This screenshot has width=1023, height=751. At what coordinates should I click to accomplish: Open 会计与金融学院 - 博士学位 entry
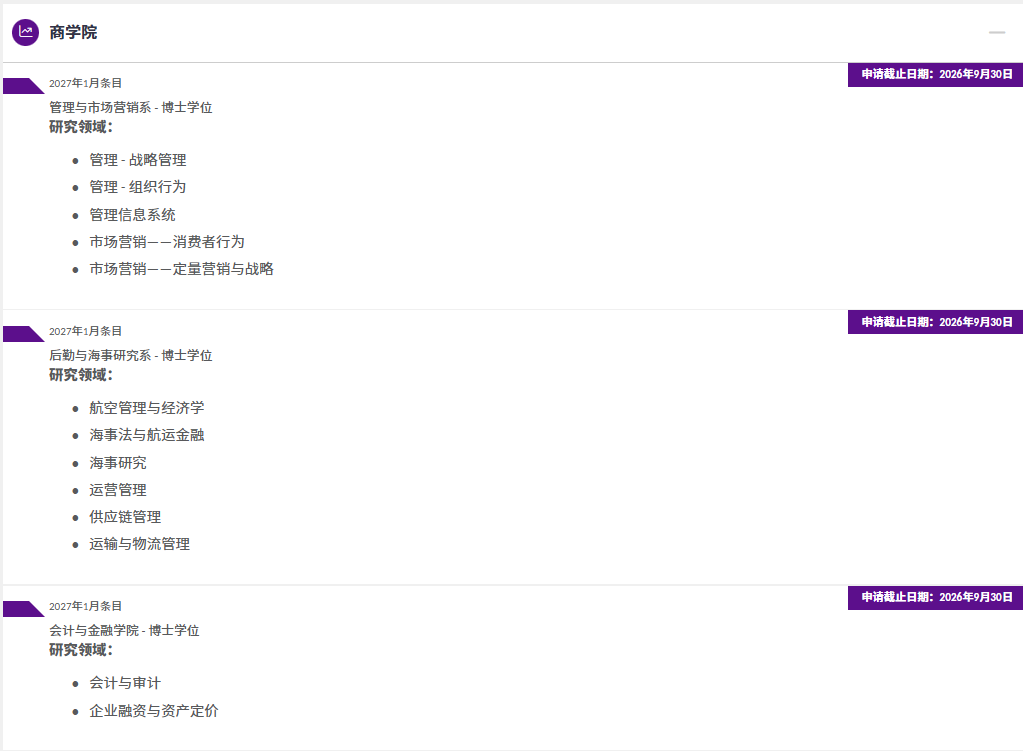[124, 630]
